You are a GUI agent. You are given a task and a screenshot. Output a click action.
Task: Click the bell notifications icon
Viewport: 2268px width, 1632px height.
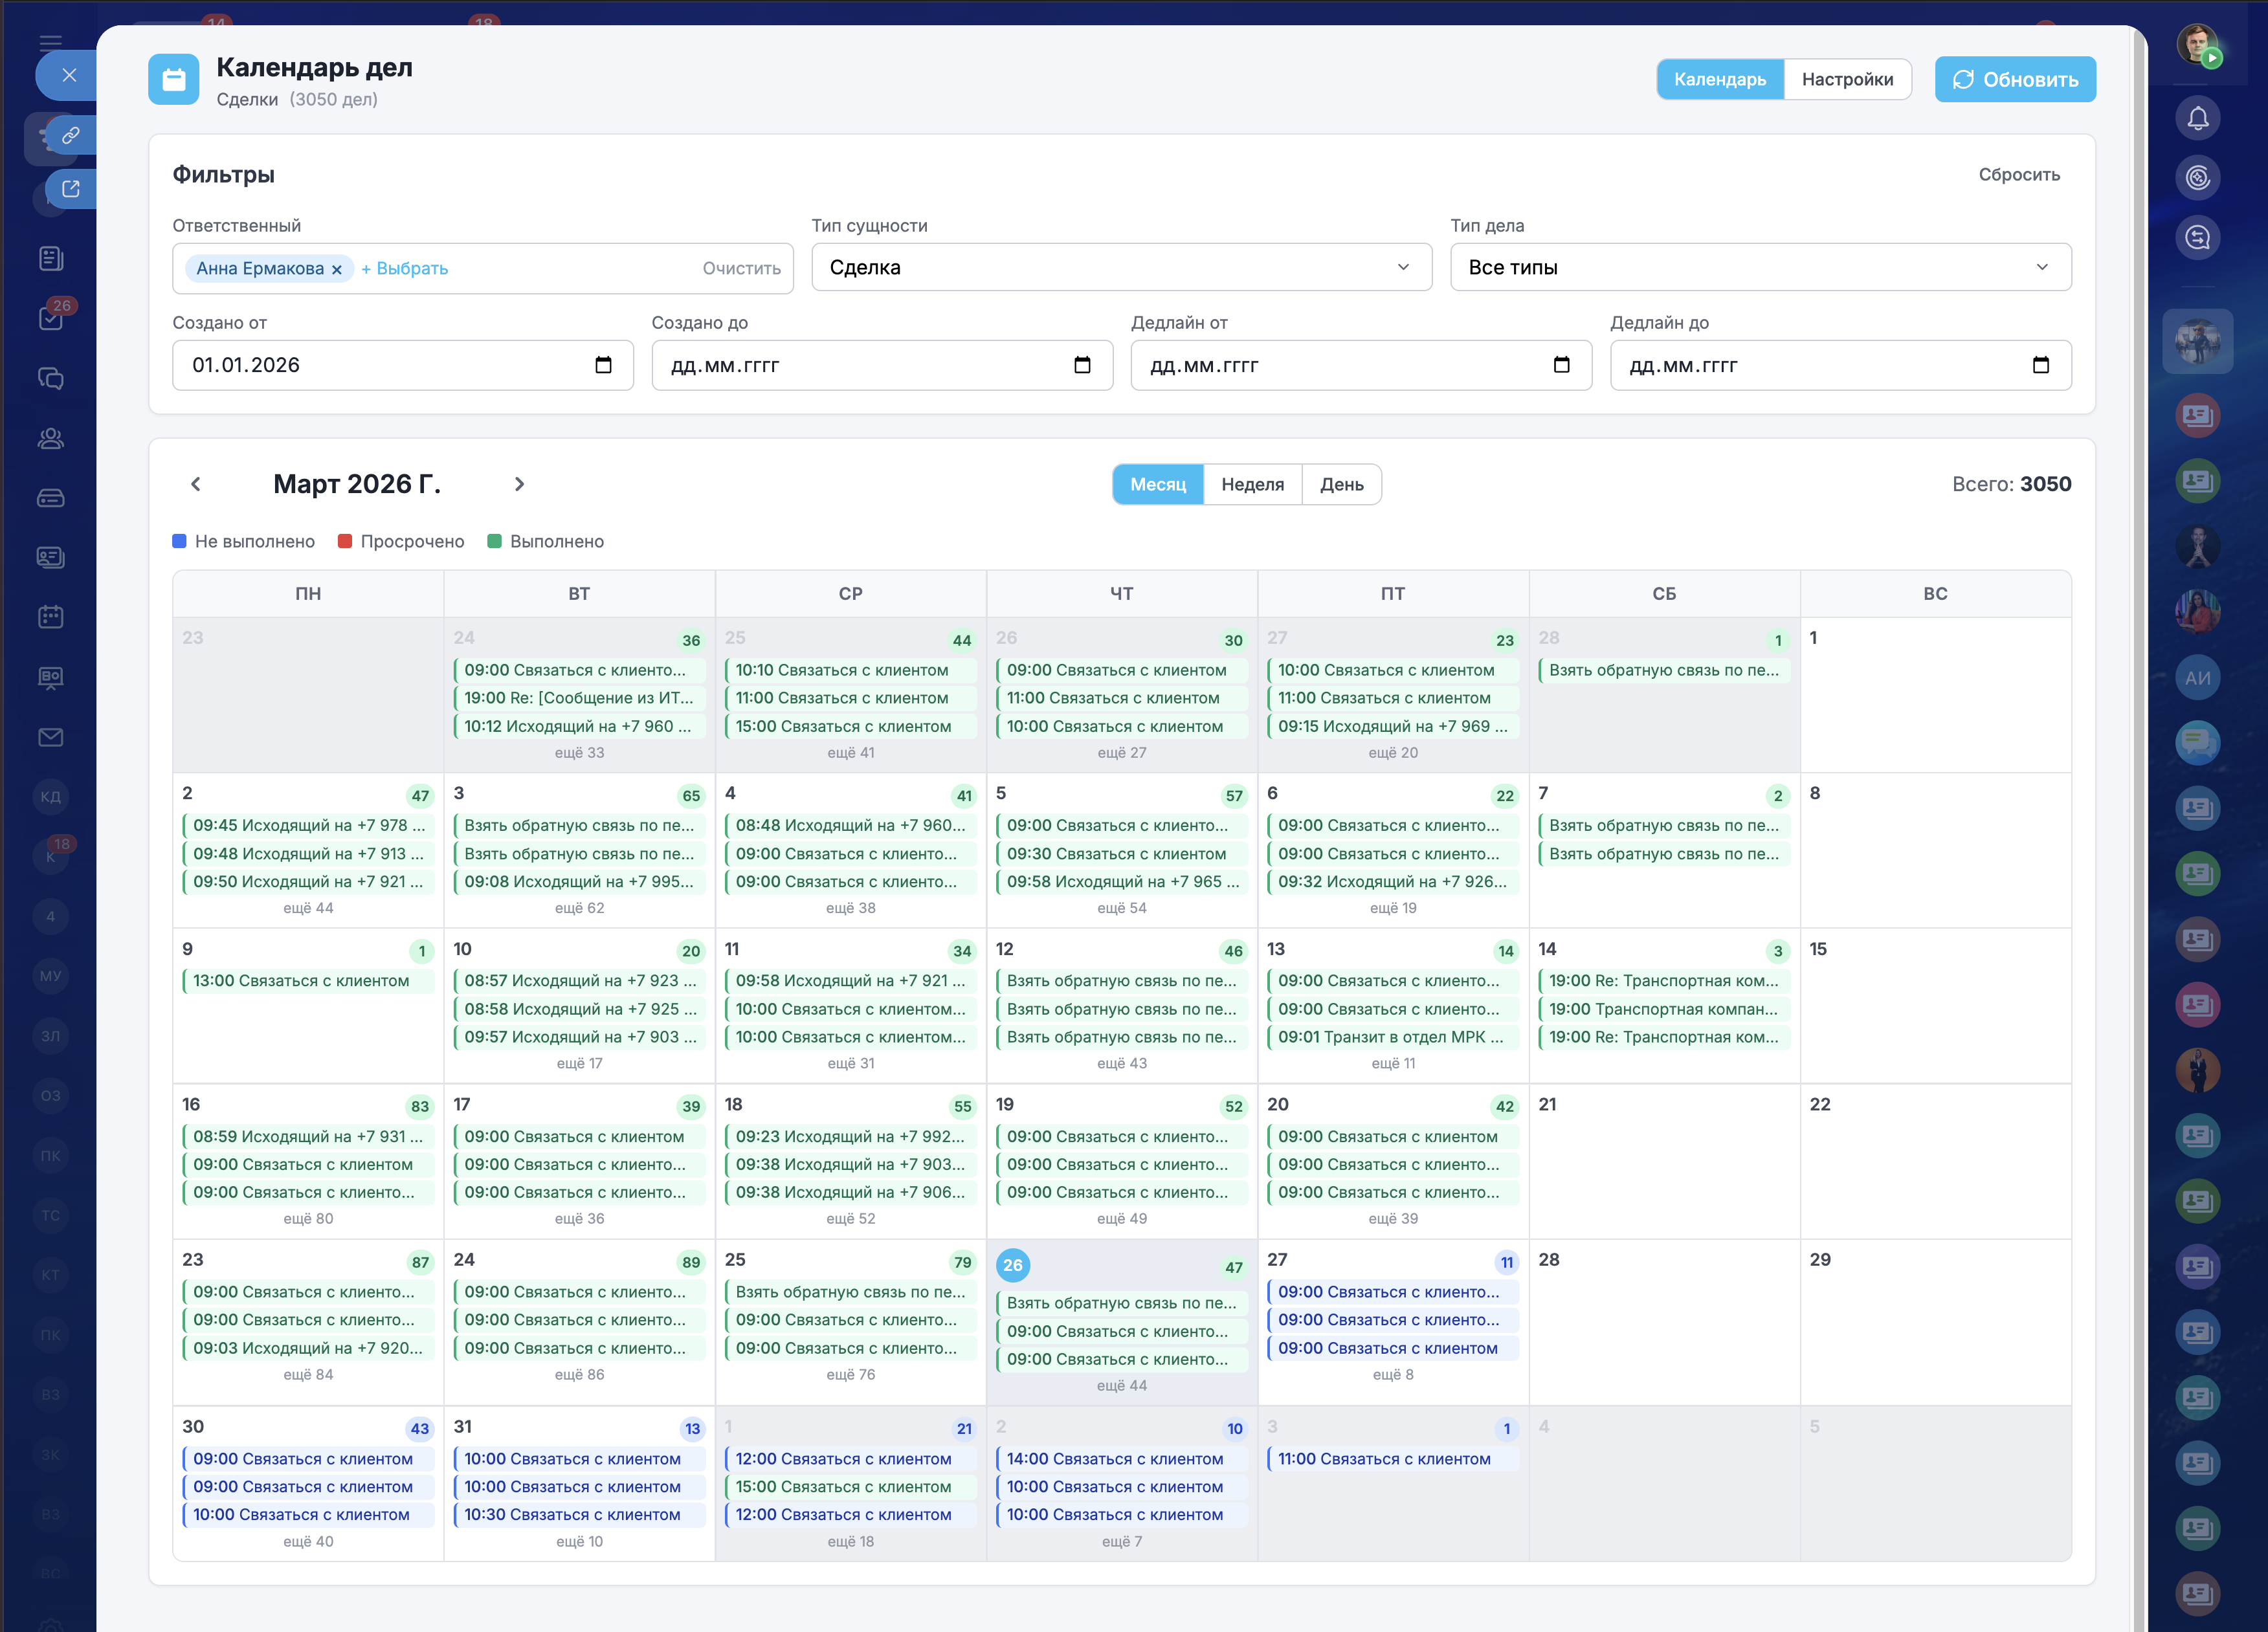click(2197, 119)
